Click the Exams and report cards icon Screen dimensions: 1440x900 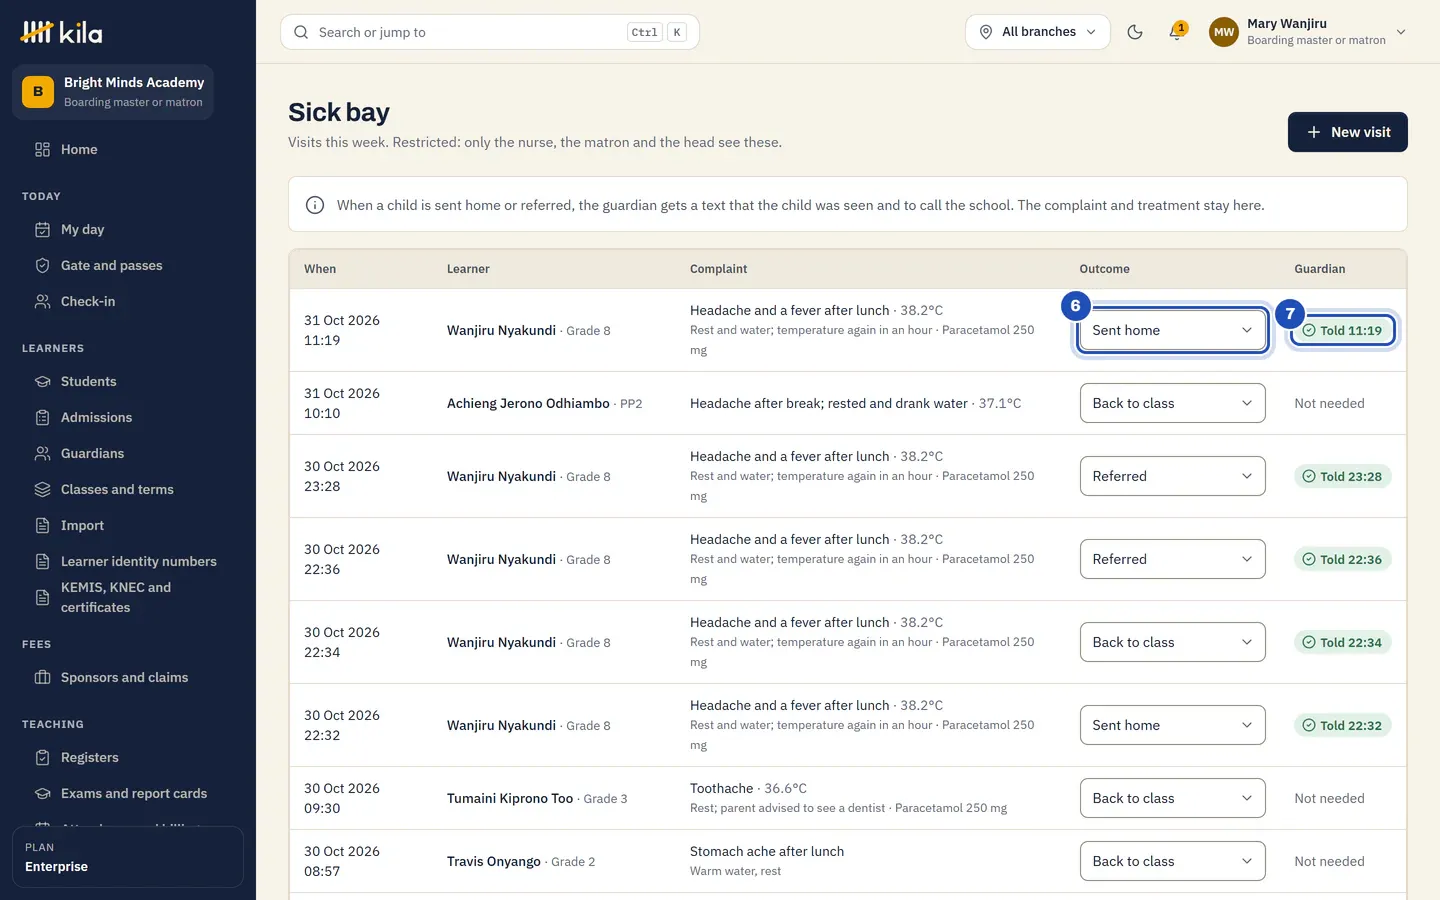(42, 793)
